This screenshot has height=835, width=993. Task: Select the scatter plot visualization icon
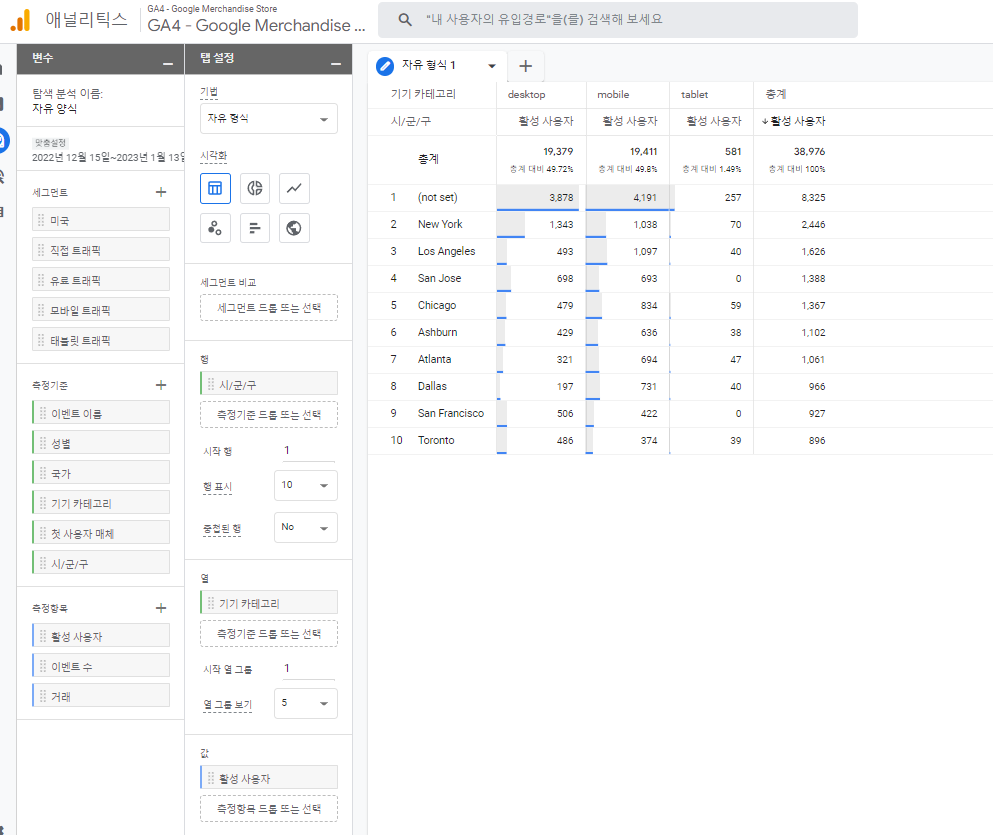point(215,228)
